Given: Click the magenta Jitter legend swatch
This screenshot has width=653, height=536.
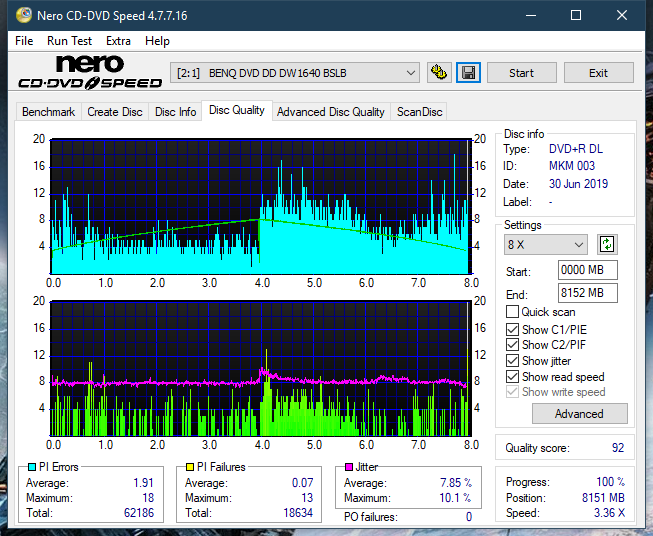Looking at the screenshot, I should (x=349, y=467).
